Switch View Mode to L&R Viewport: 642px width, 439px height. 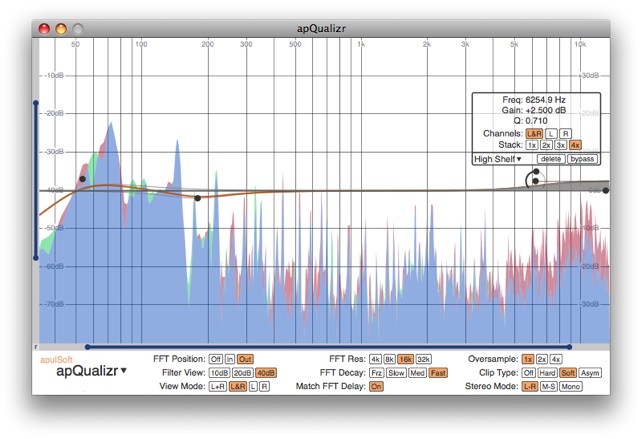pos(238,387)
